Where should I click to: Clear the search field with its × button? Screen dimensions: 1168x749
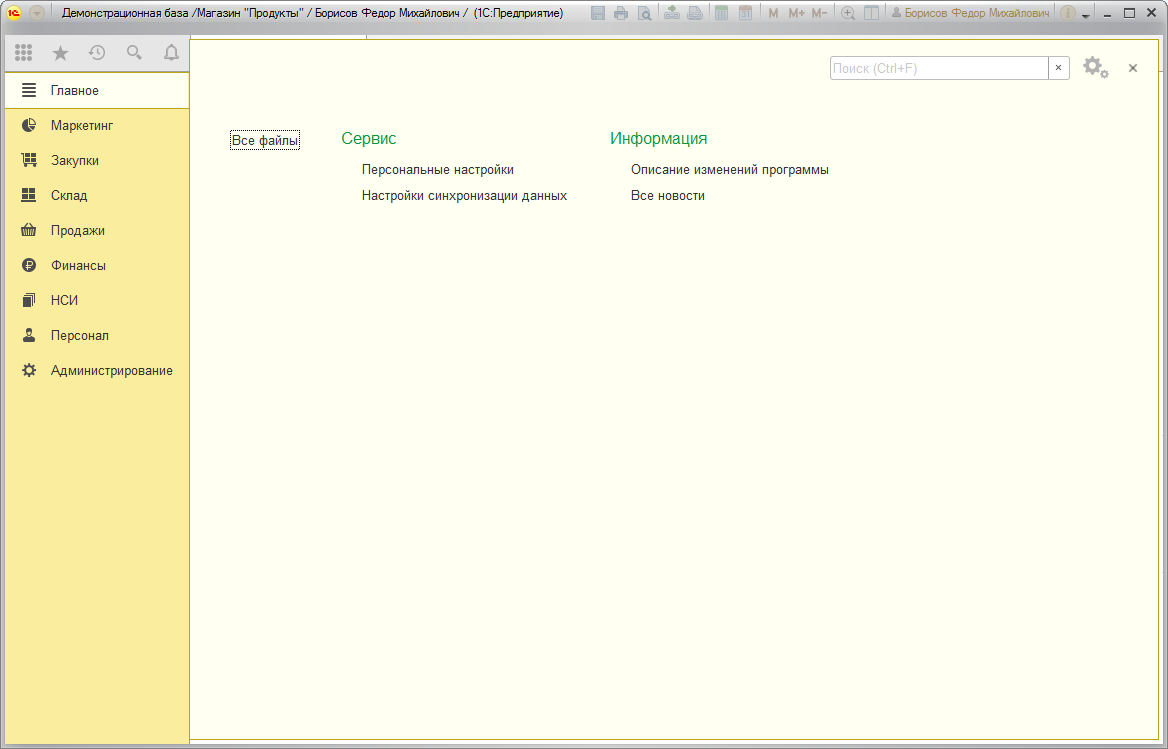pos(1058,68)
